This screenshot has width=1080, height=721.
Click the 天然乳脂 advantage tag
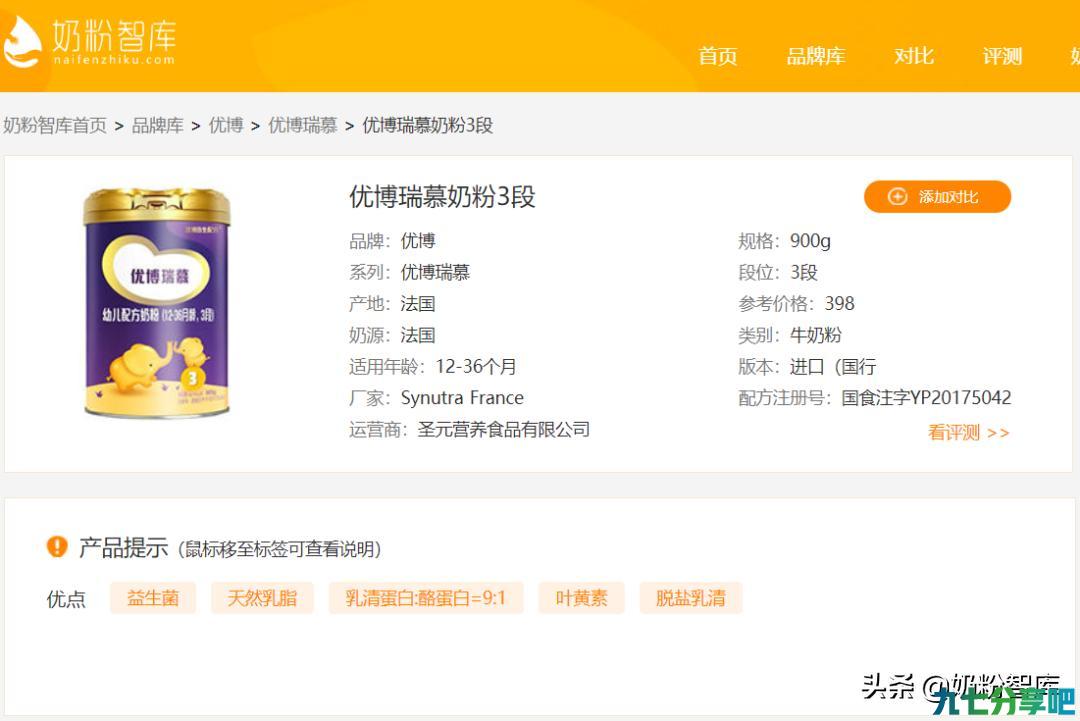point(262,598)
